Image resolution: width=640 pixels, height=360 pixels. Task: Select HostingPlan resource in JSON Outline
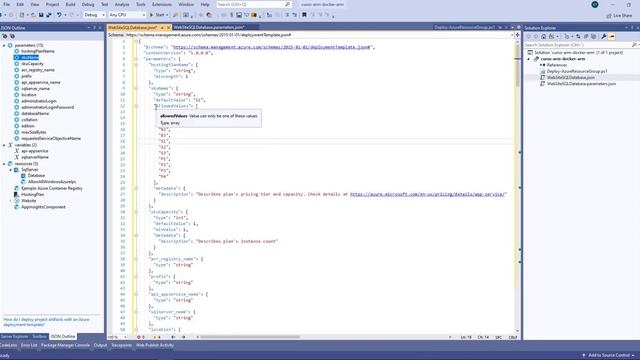tap(32, 195)
